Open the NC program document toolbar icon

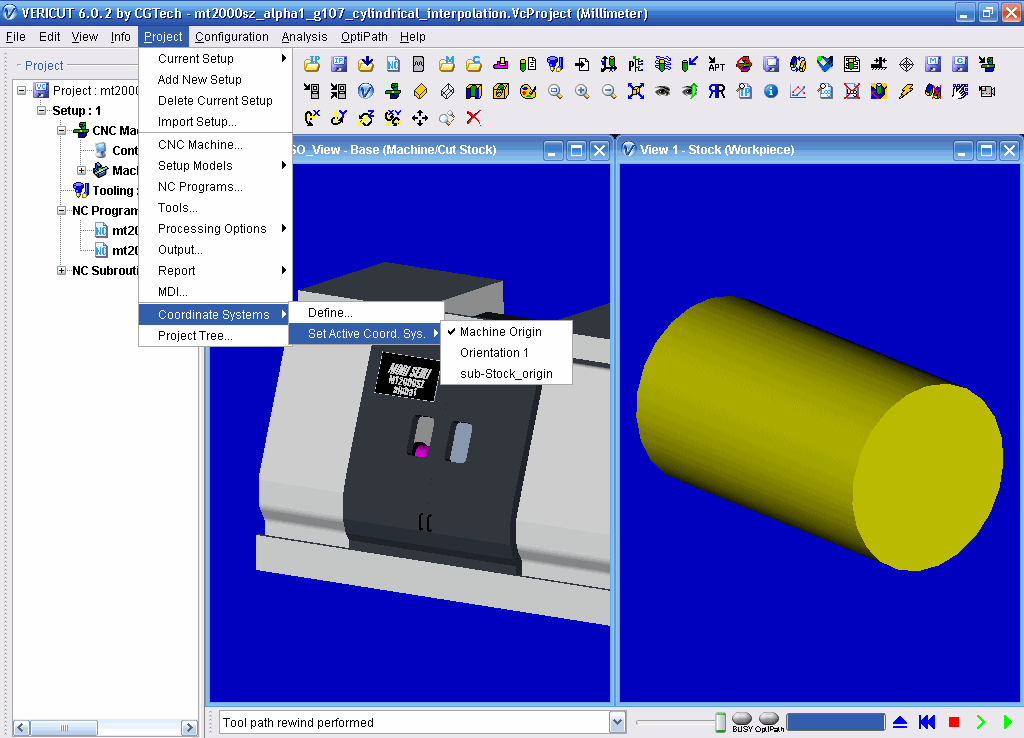tap(392, 64)
